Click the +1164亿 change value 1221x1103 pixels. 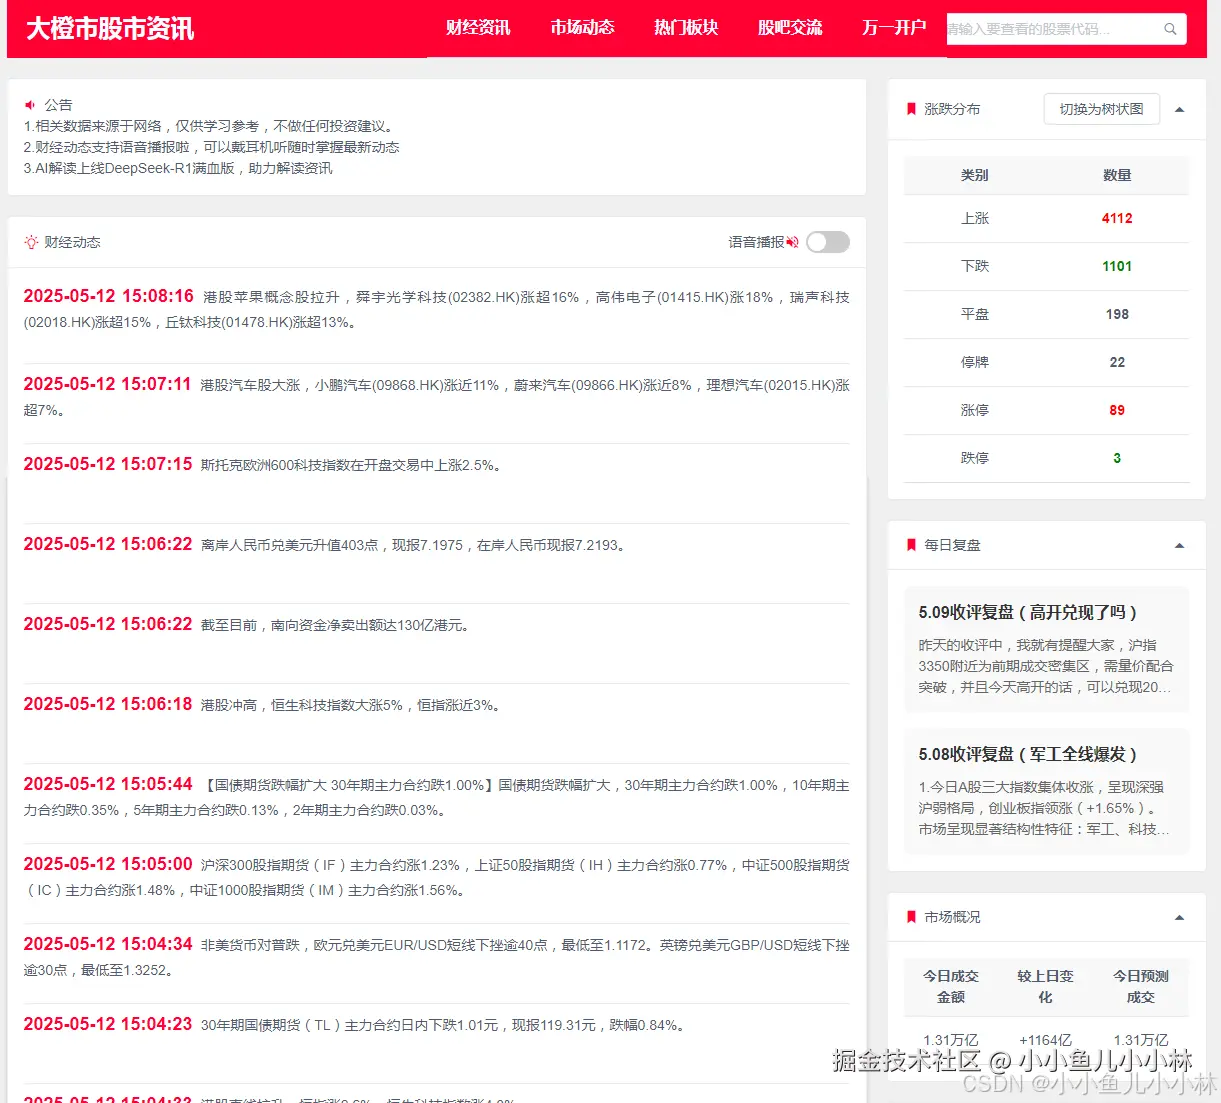tap(1046, 1040)
